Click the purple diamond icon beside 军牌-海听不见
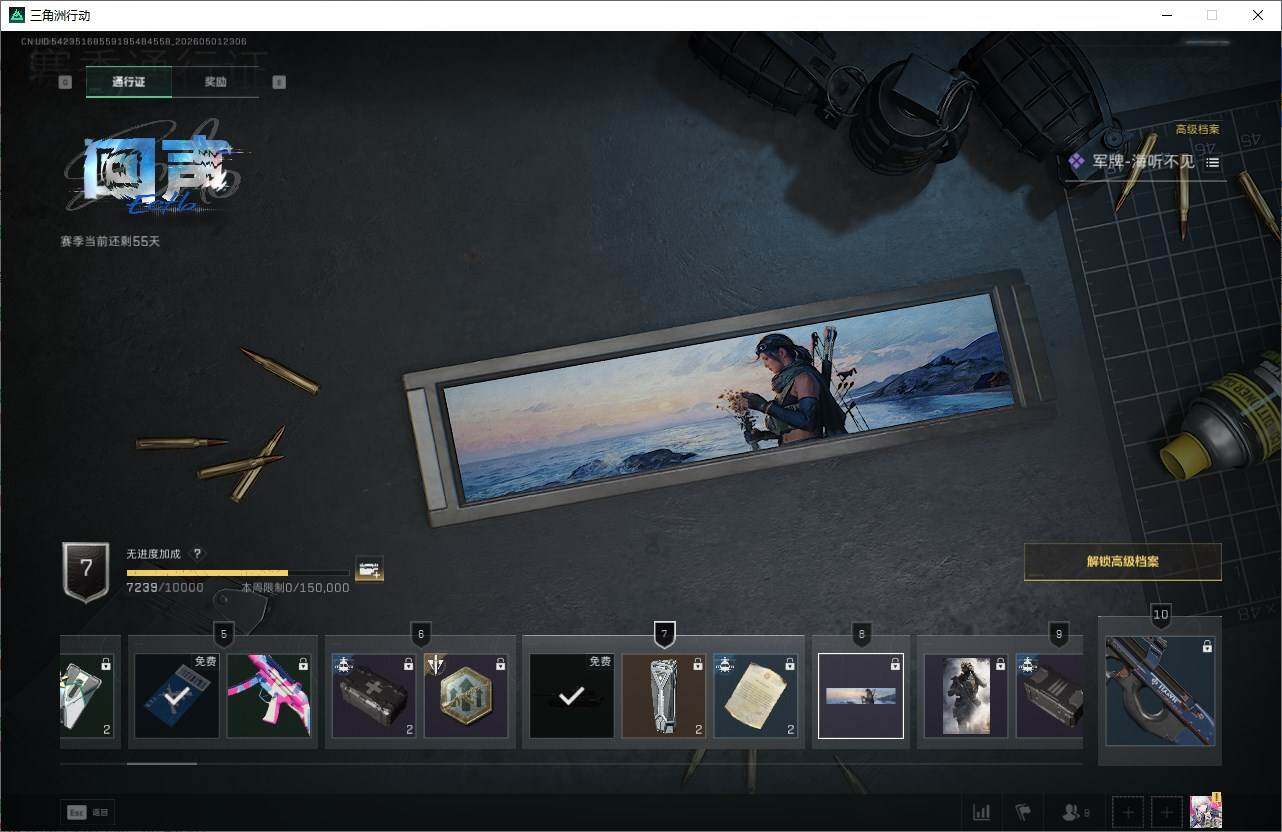The image size is (1282, 832). tap(1077, 161)
